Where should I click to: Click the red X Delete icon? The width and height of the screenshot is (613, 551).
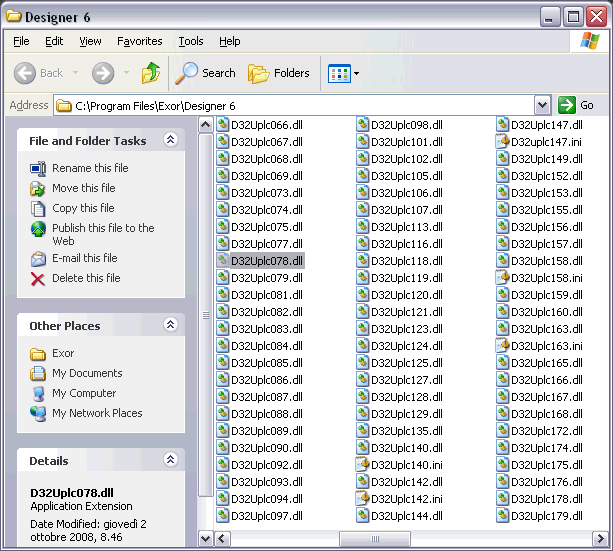click(x=38, y=279)
